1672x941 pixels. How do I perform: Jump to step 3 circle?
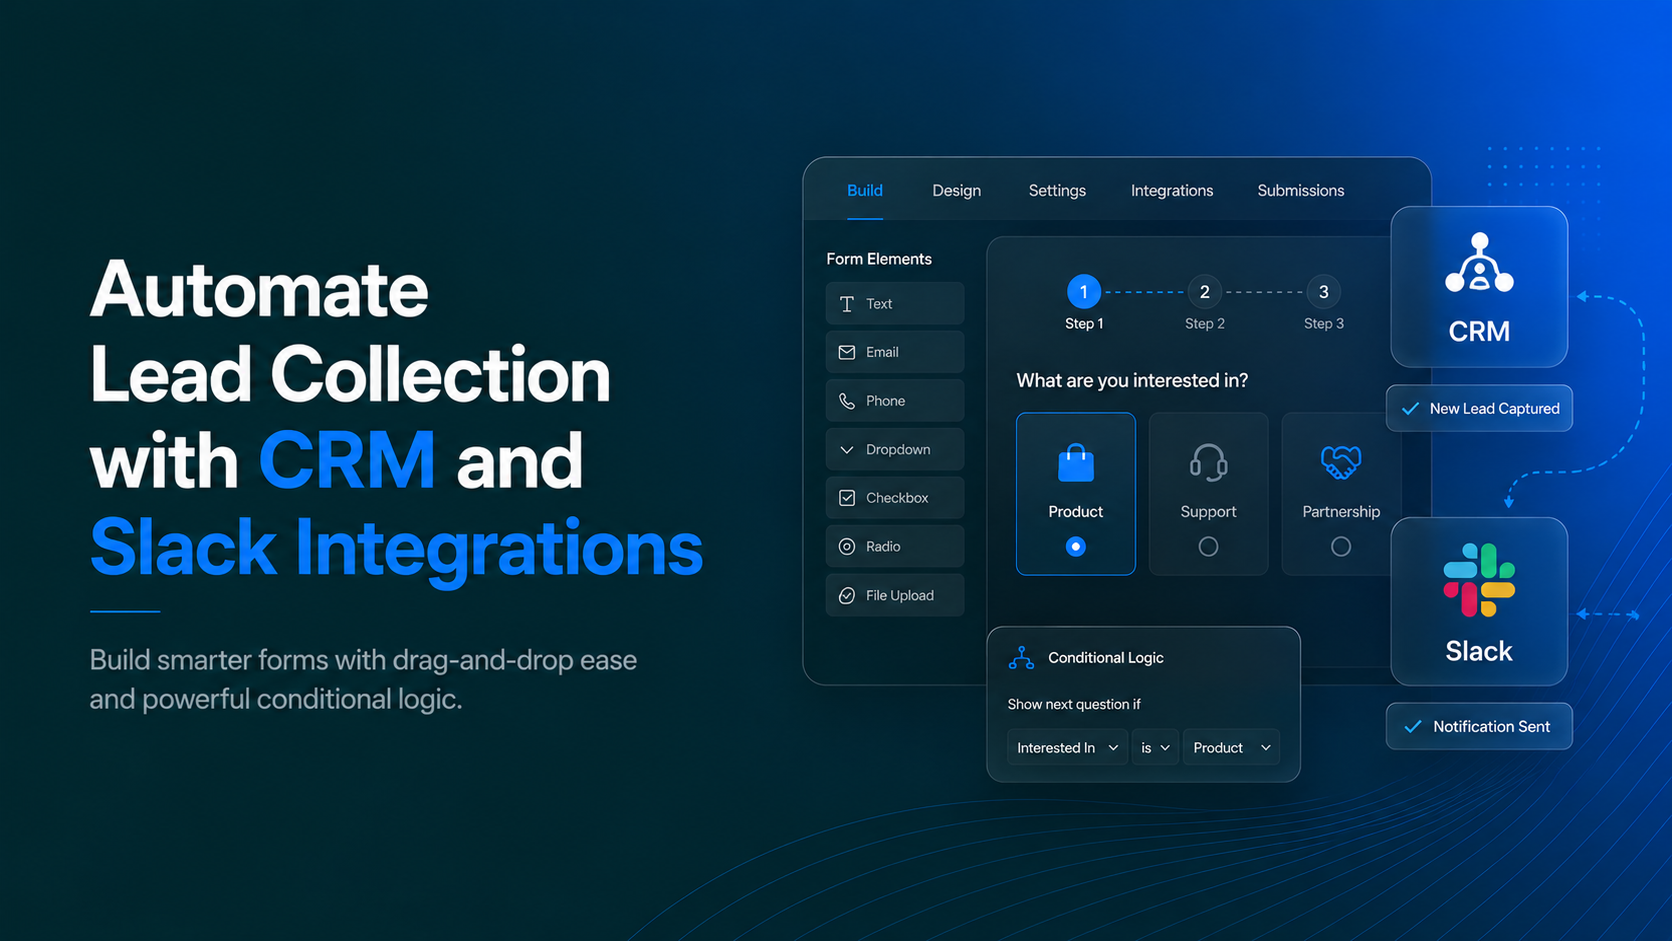[x=1323, y=292]
